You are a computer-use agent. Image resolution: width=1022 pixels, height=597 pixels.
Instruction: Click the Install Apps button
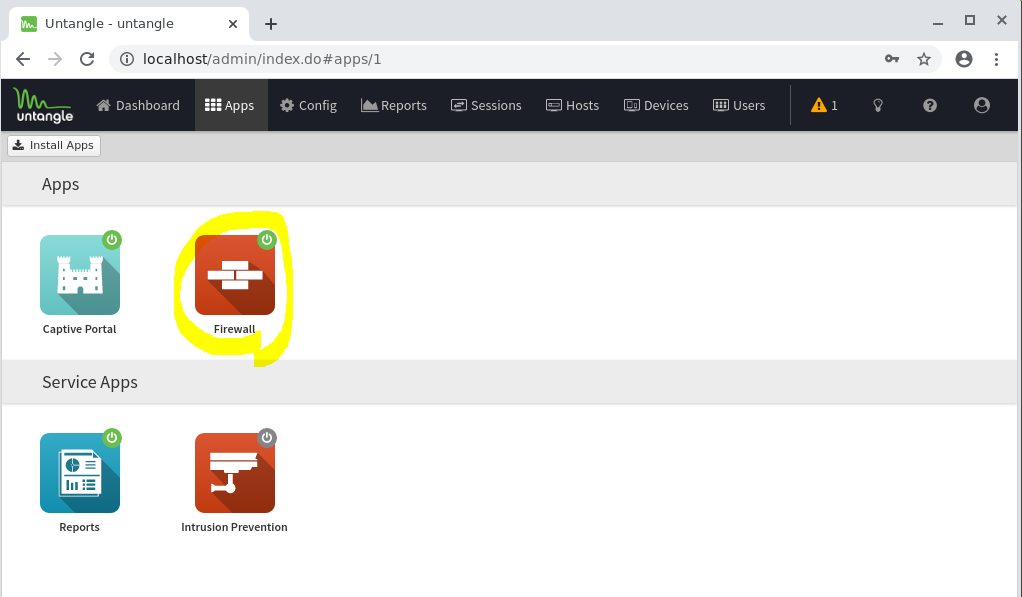[x=54, y=145]
